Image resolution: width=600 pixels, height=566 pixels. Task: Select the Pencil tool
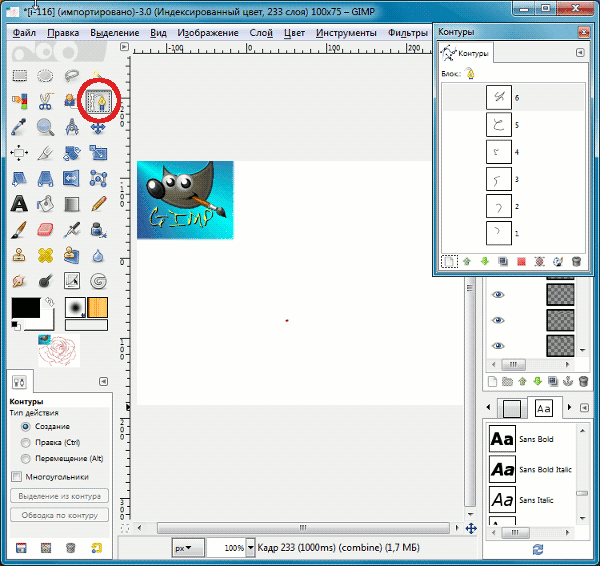click(x=98, y=204)
